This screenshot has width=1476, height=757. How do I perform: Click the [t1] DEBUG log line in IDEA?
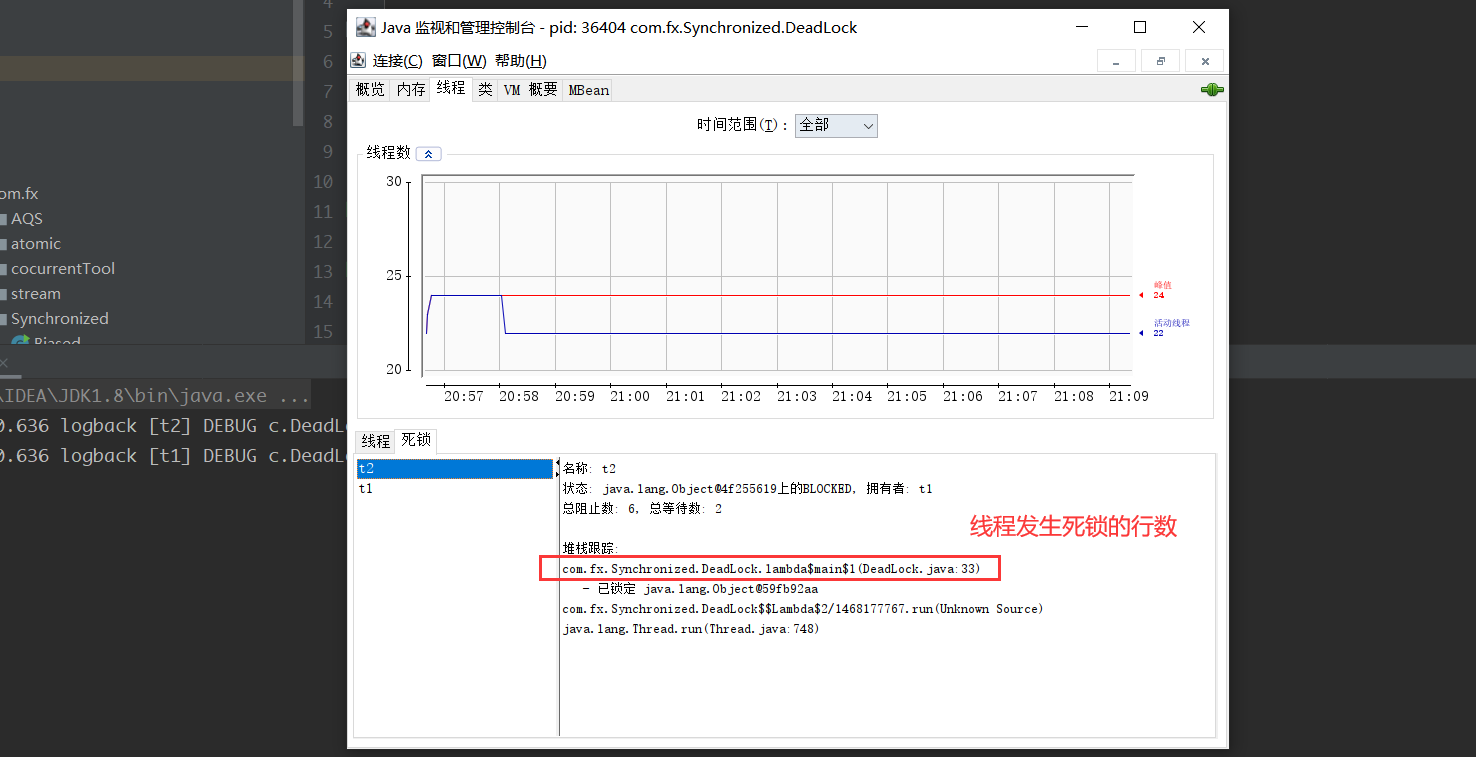tap(173, 456)
